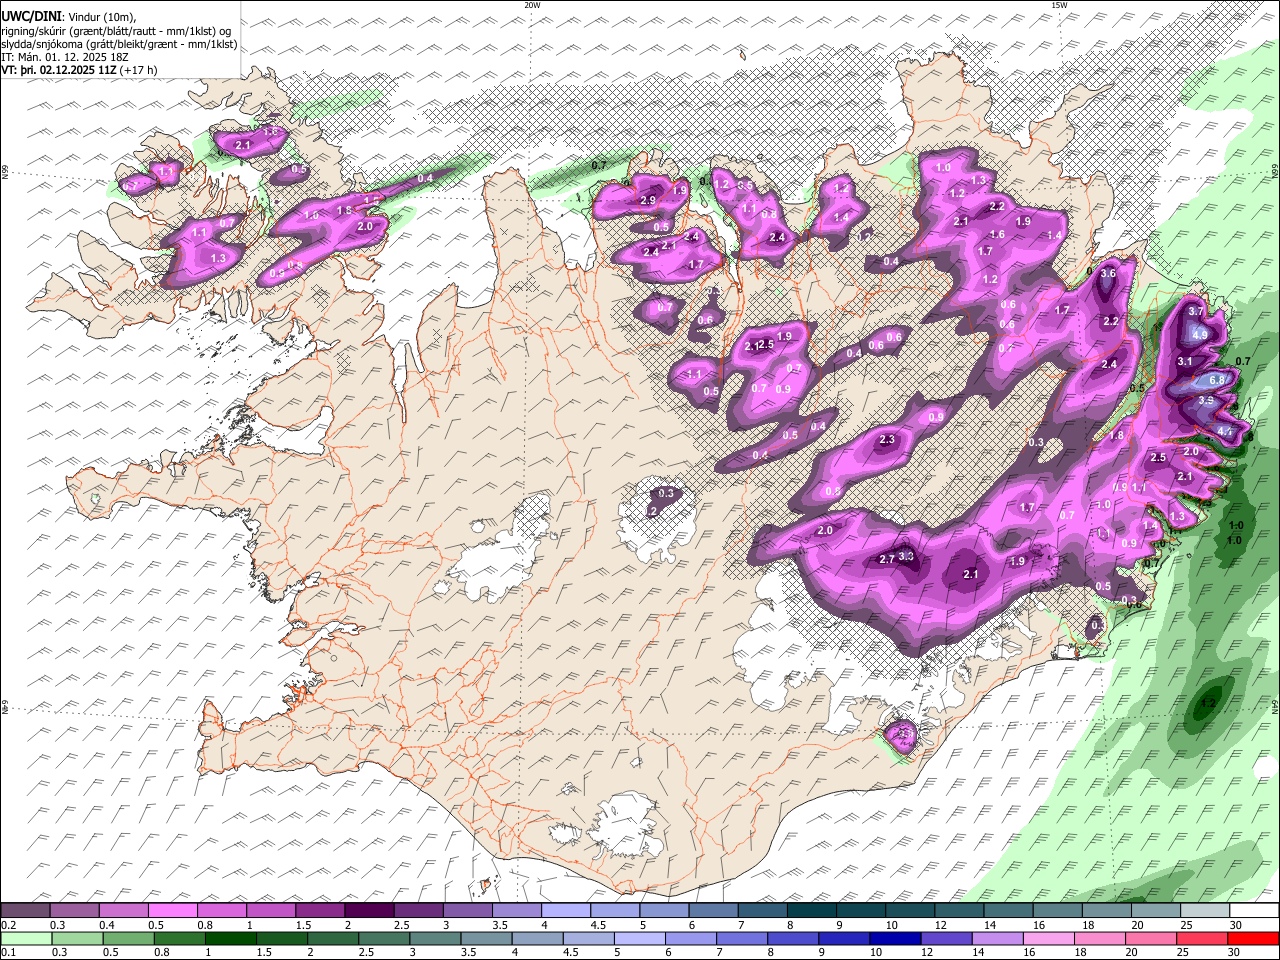Viewport: 1280px width, 960px height.
Task: Select the 2.9 value in northern peninsula
Action: [647, 201]
